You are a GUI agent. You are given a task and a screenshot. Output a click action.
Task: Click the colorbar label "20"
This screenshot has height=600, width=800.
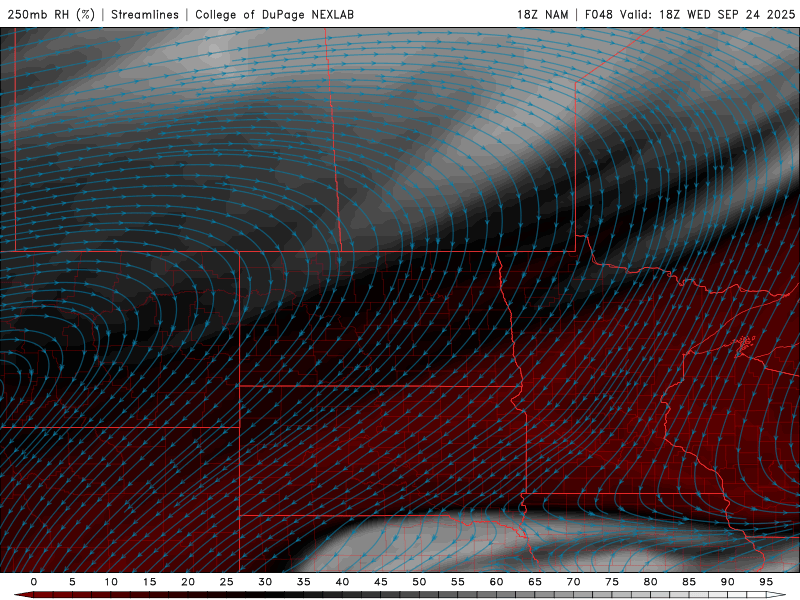coord(188,582)
